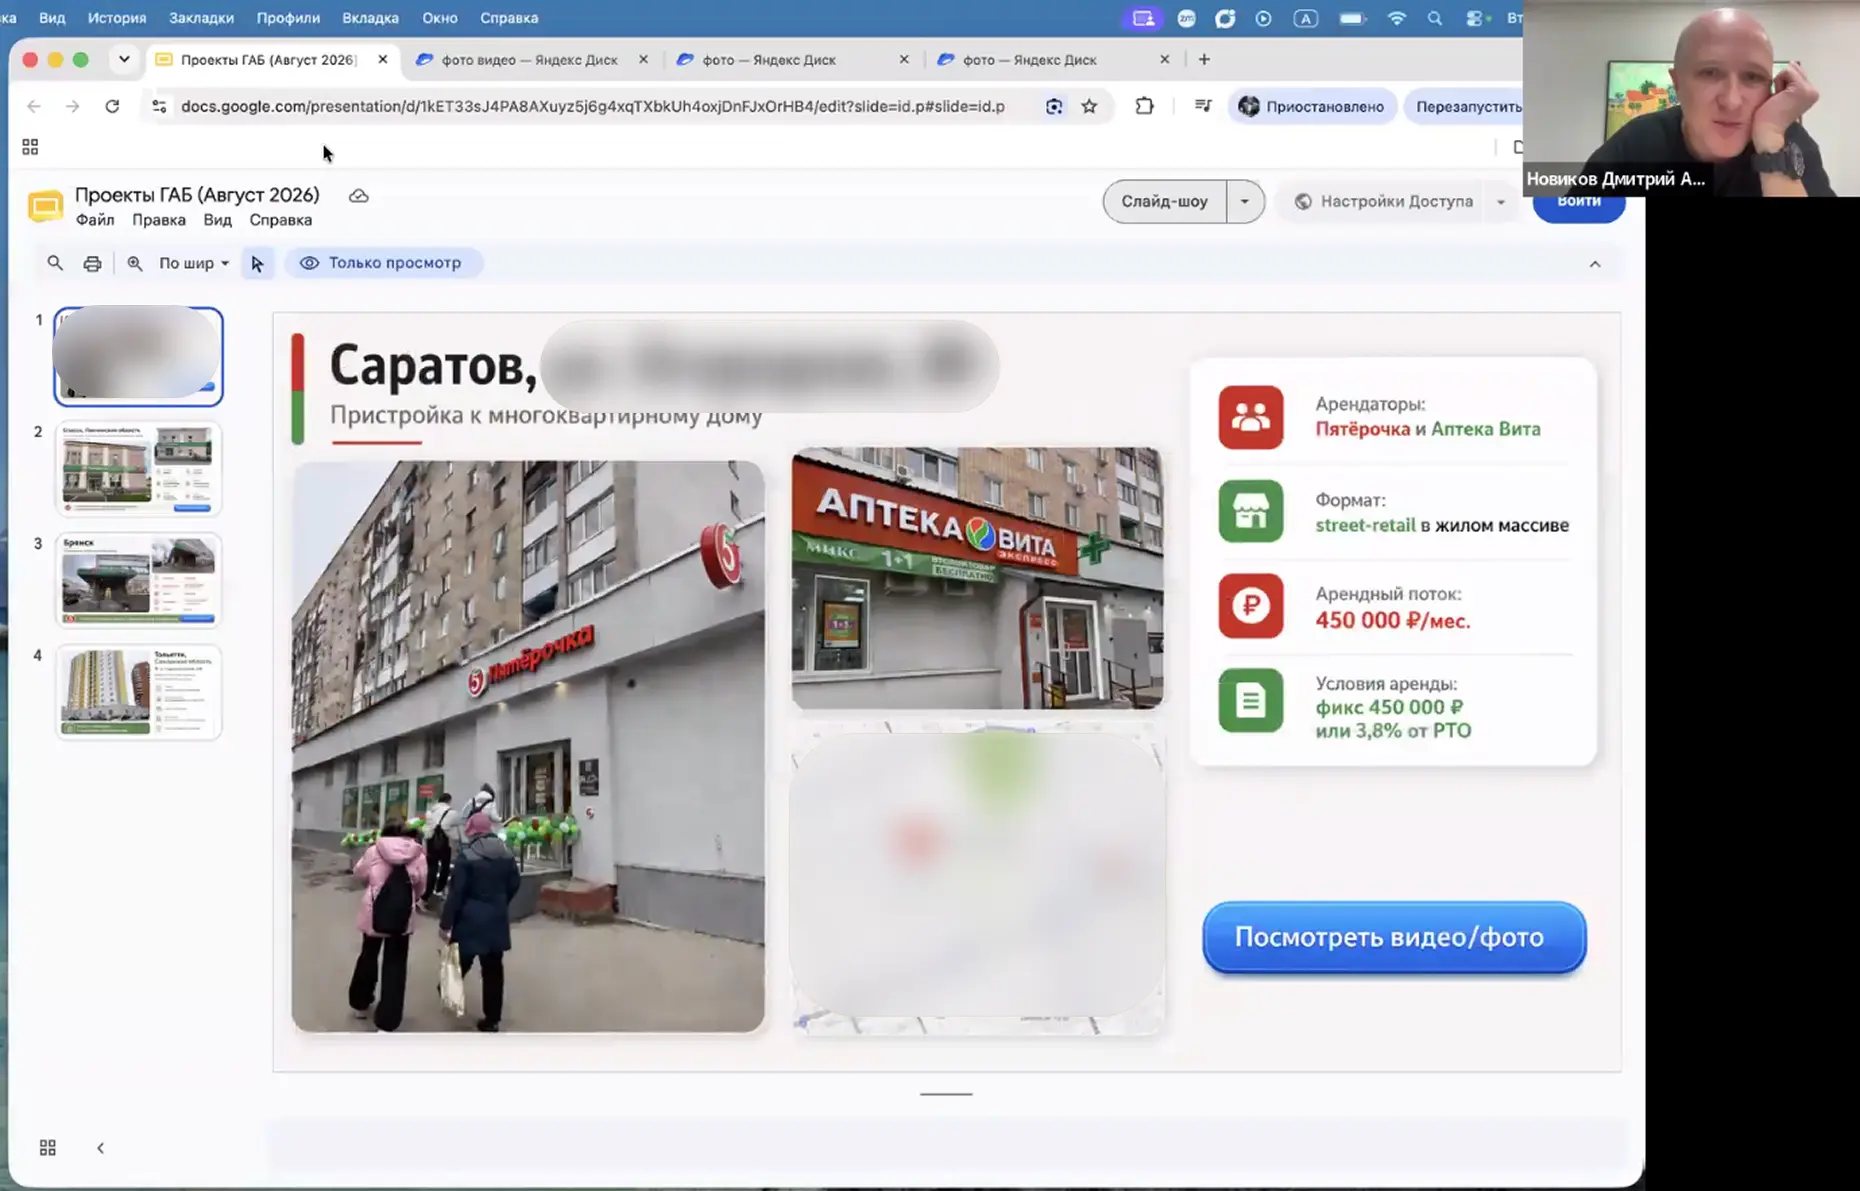Click the tenants icon on the slide
Image resolution: width=1860 pixels, height=1191 pixels.
point(1251,417)
